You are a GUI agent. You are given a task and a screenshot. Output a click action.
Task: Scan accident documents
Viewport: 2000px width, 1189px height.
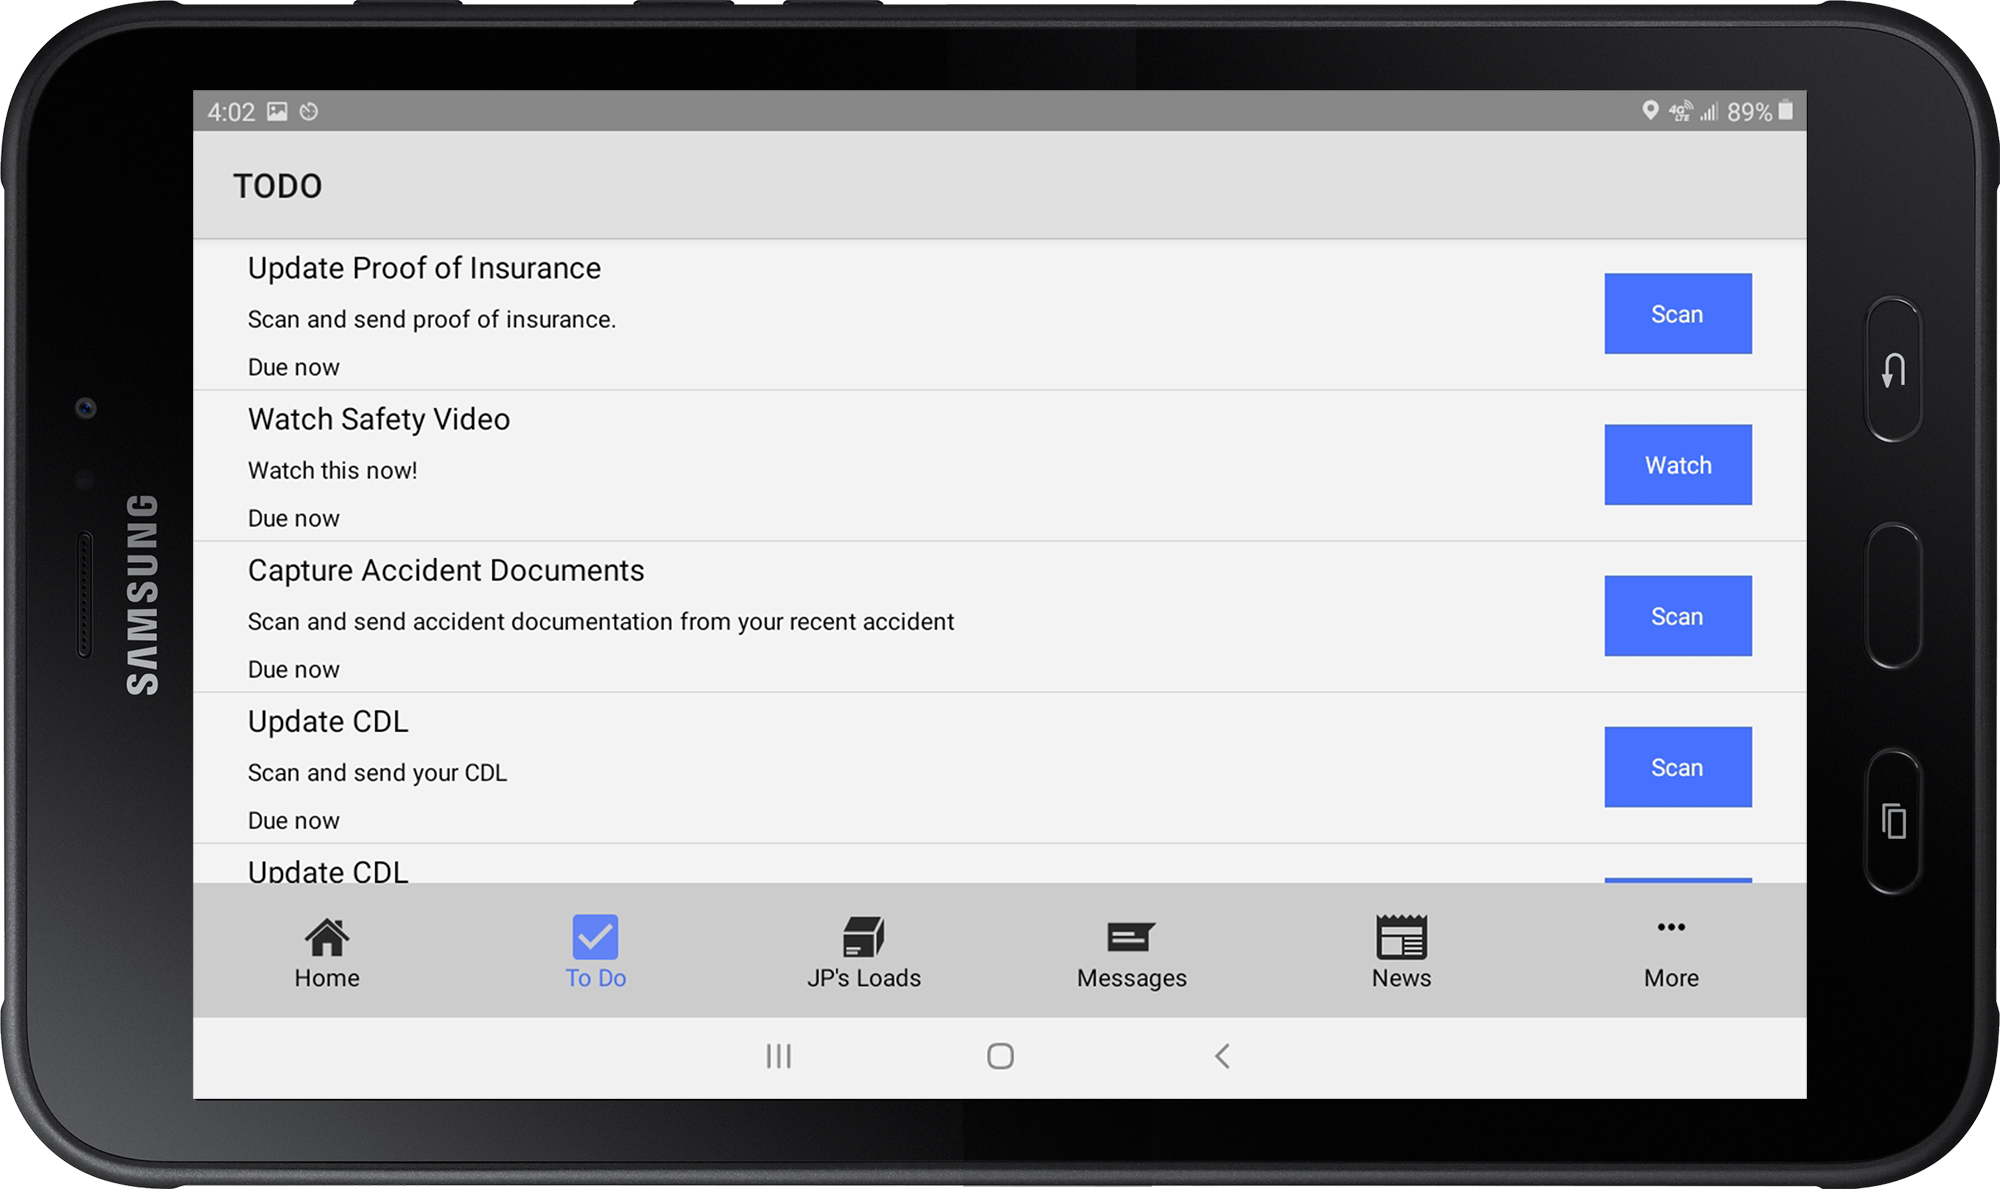tap(1677, 616)
